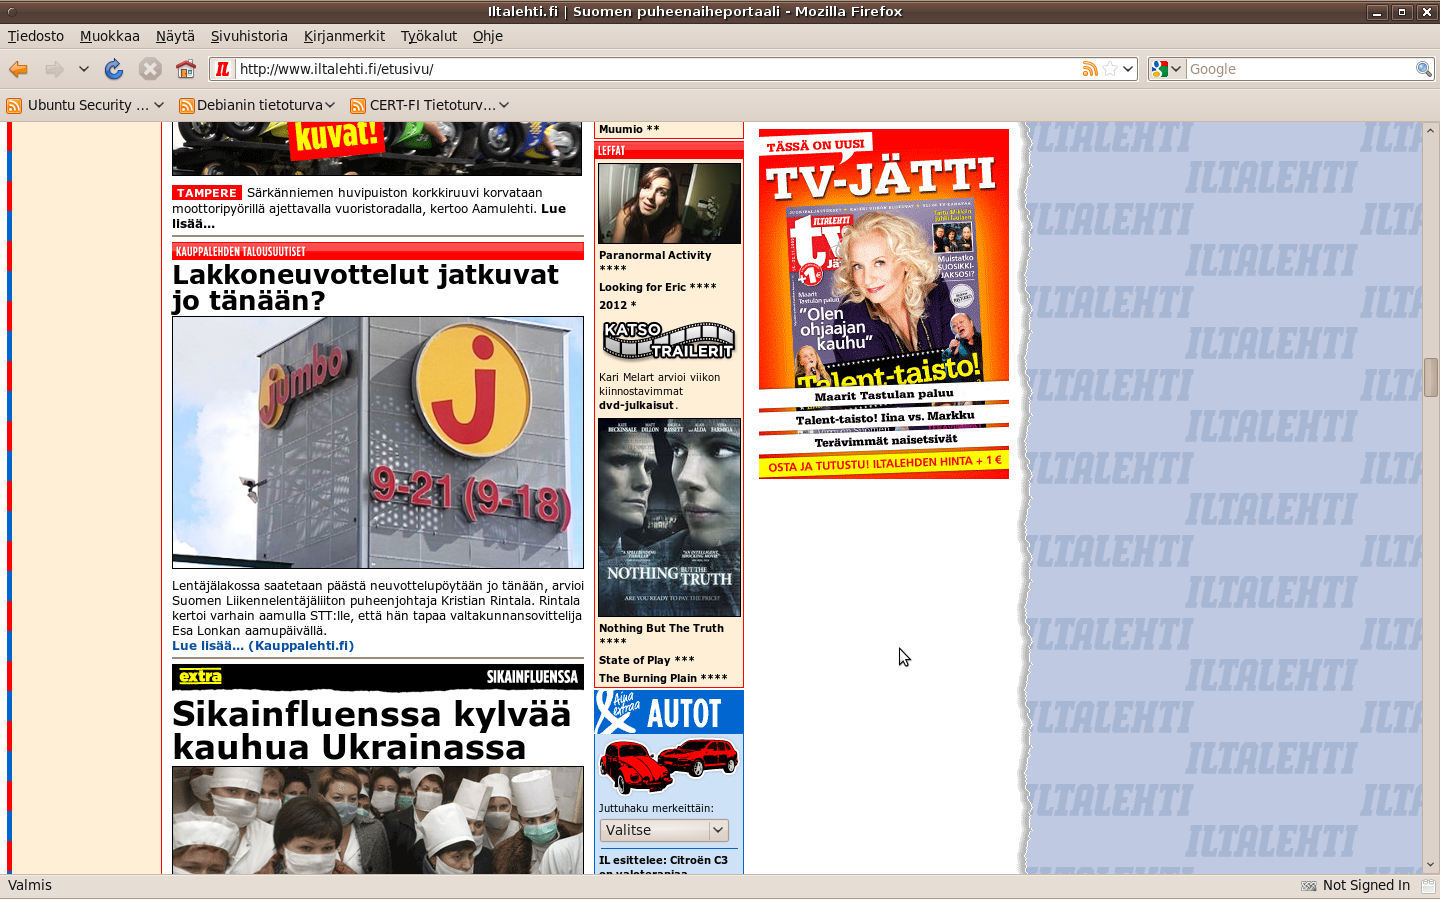The height and width of the screenshot is (900, 1440).
Task: Open the Home page icon
Action: click(186, 69)
